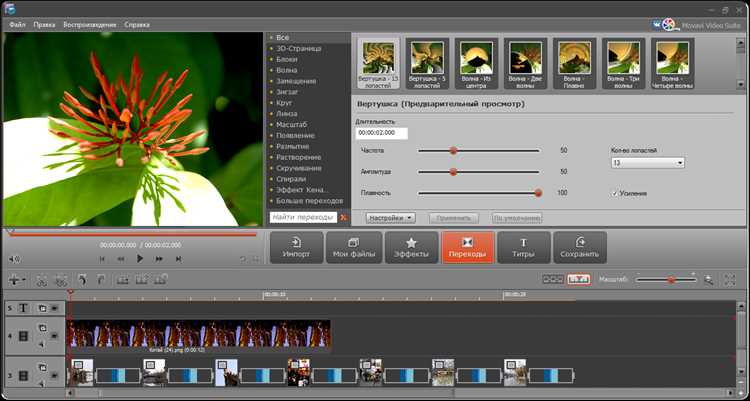Viewport: 750px width, 401px height.
Task: Click the Найти переходы search field
Action: (303, 218)
